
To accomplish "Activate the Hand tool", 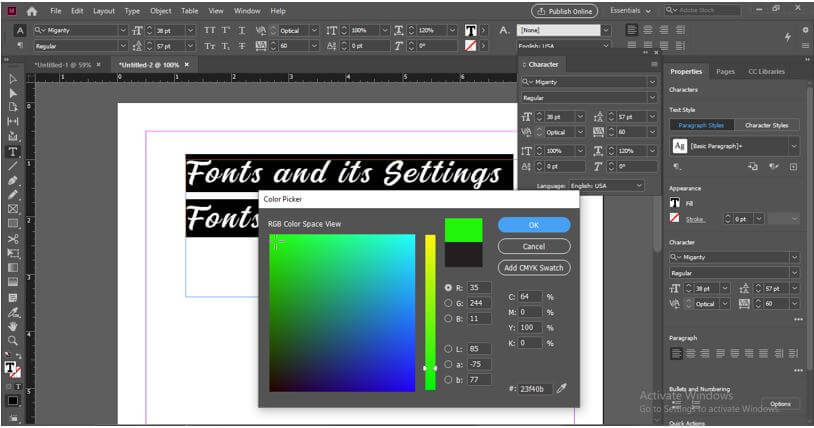I will [x=13, y=326].
